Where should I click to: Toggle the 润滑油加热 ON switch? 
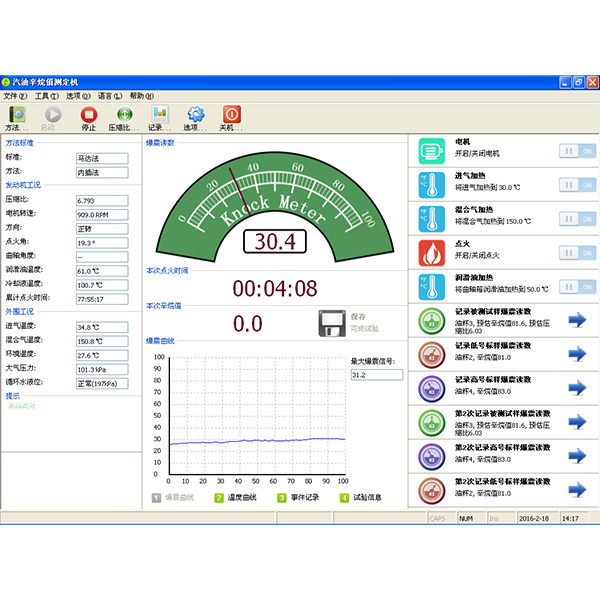point(577,287)
